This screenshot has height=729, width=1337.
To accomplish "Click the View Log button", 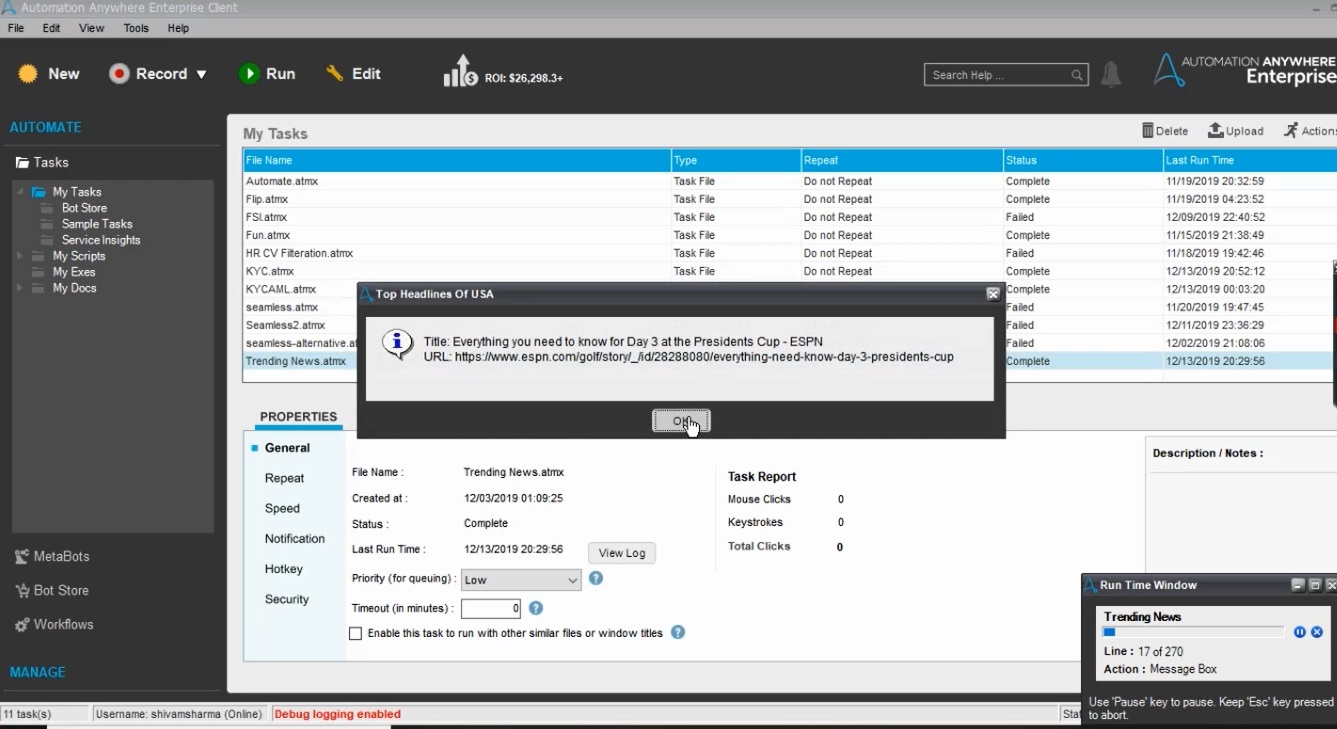I will coord(622,553).
